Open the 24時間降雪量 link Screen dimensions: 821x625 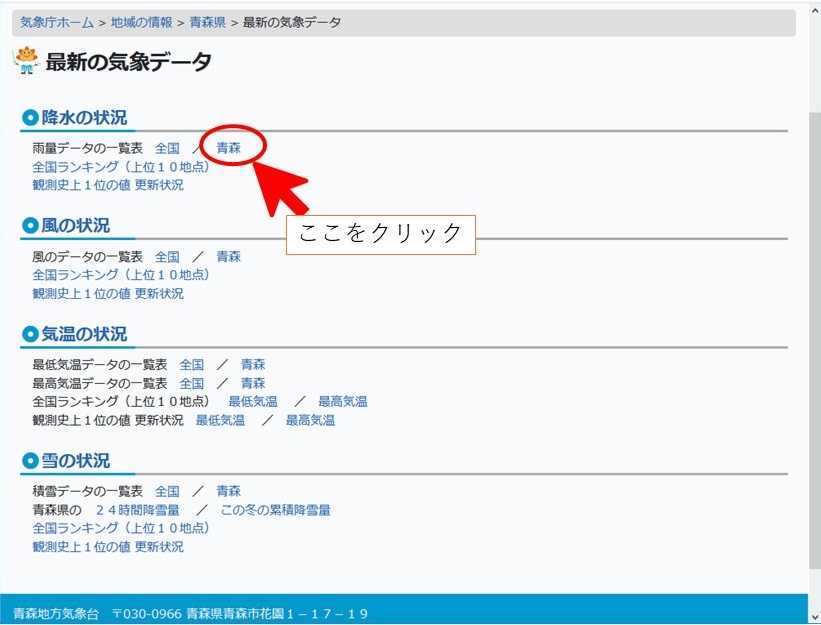tap(138, 510)
